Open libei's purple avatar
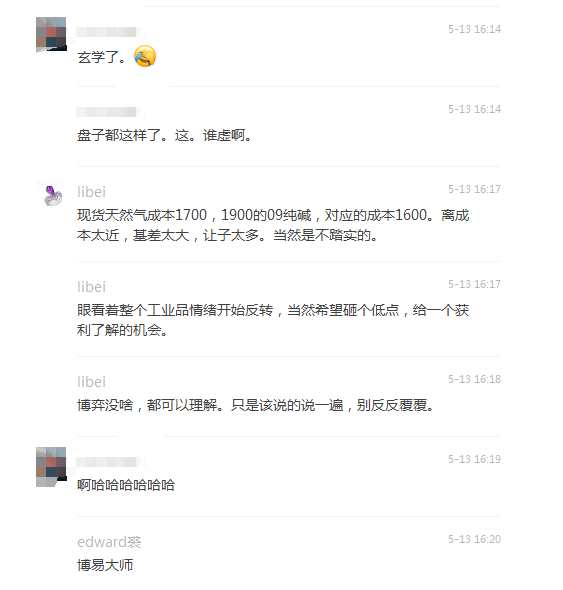The height and width of the screenshot is (590, 563). pyautogui.click(x=53, y=196)
